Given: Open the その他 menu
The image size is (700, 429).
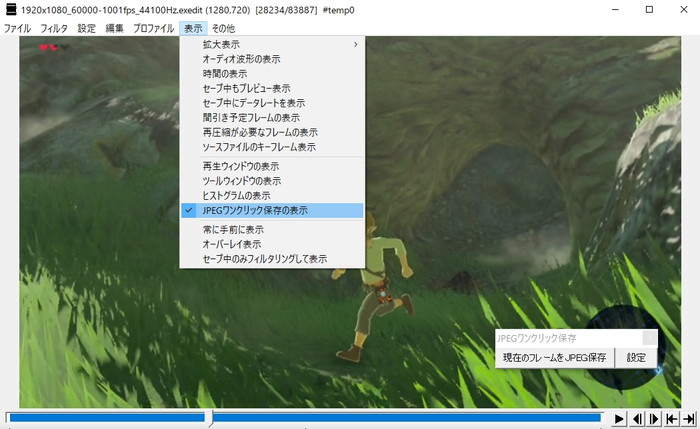Looking at the screenshot, I should pyautogui.click(x=223, y=29).
